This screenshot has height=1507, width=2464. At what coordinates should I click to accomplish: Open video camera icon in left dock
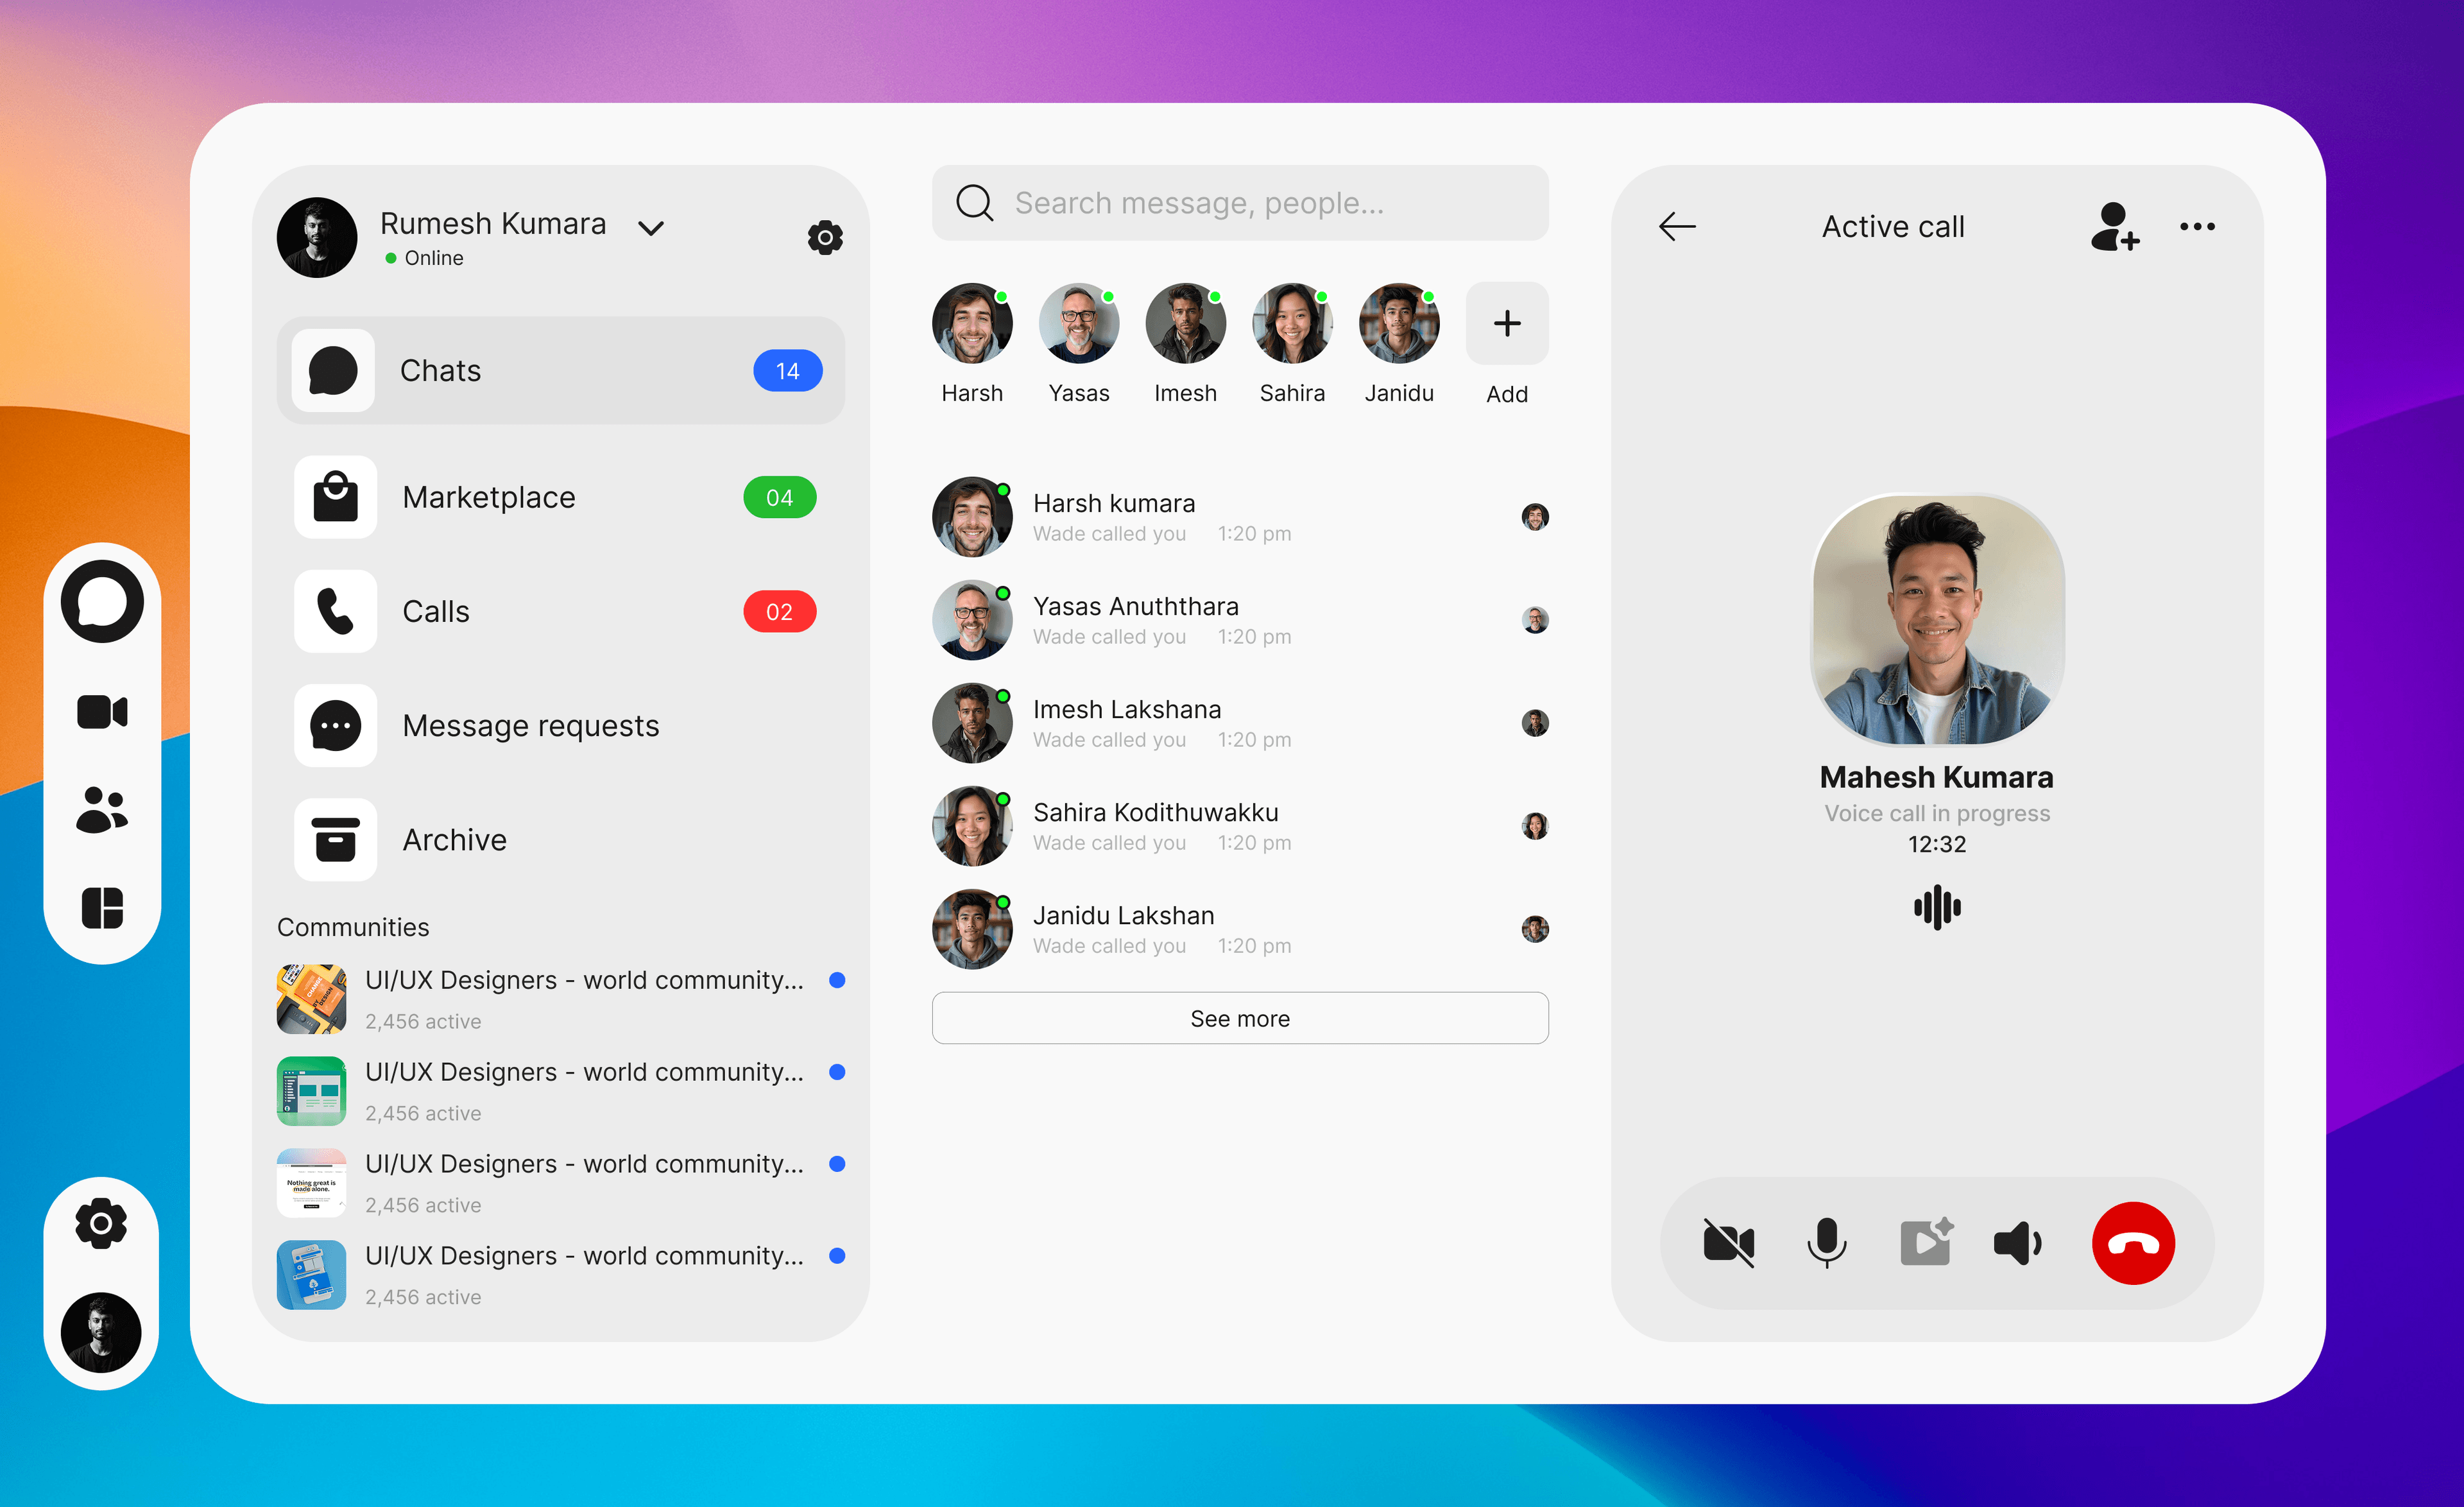point(102,712)
